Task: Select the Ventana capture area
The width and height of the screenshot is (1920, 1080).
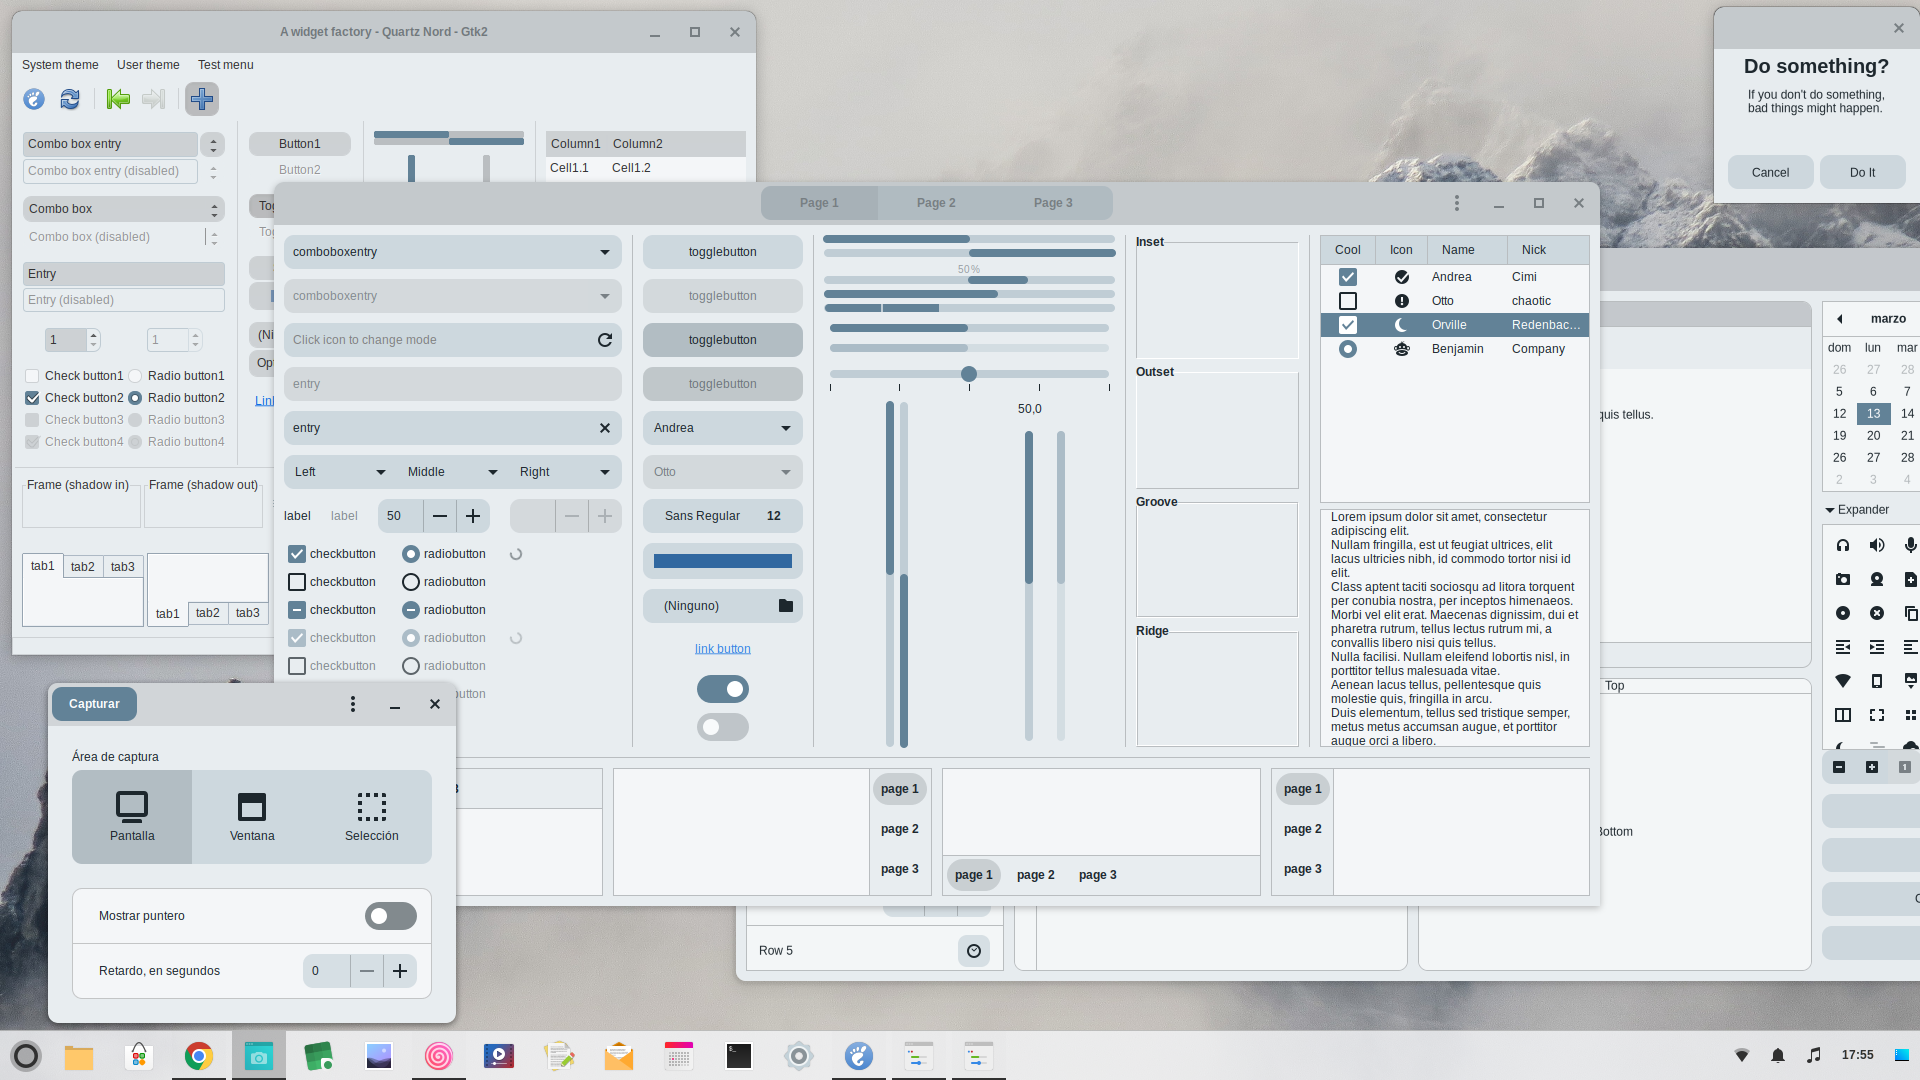Action: [252, 817]
